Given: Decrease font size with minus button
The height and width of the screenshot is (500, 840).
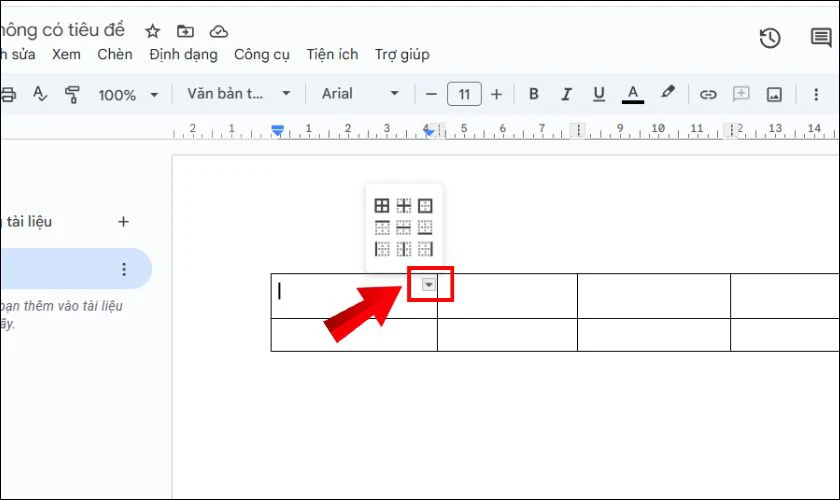Looking at the screenshot, I should point(431,94).
